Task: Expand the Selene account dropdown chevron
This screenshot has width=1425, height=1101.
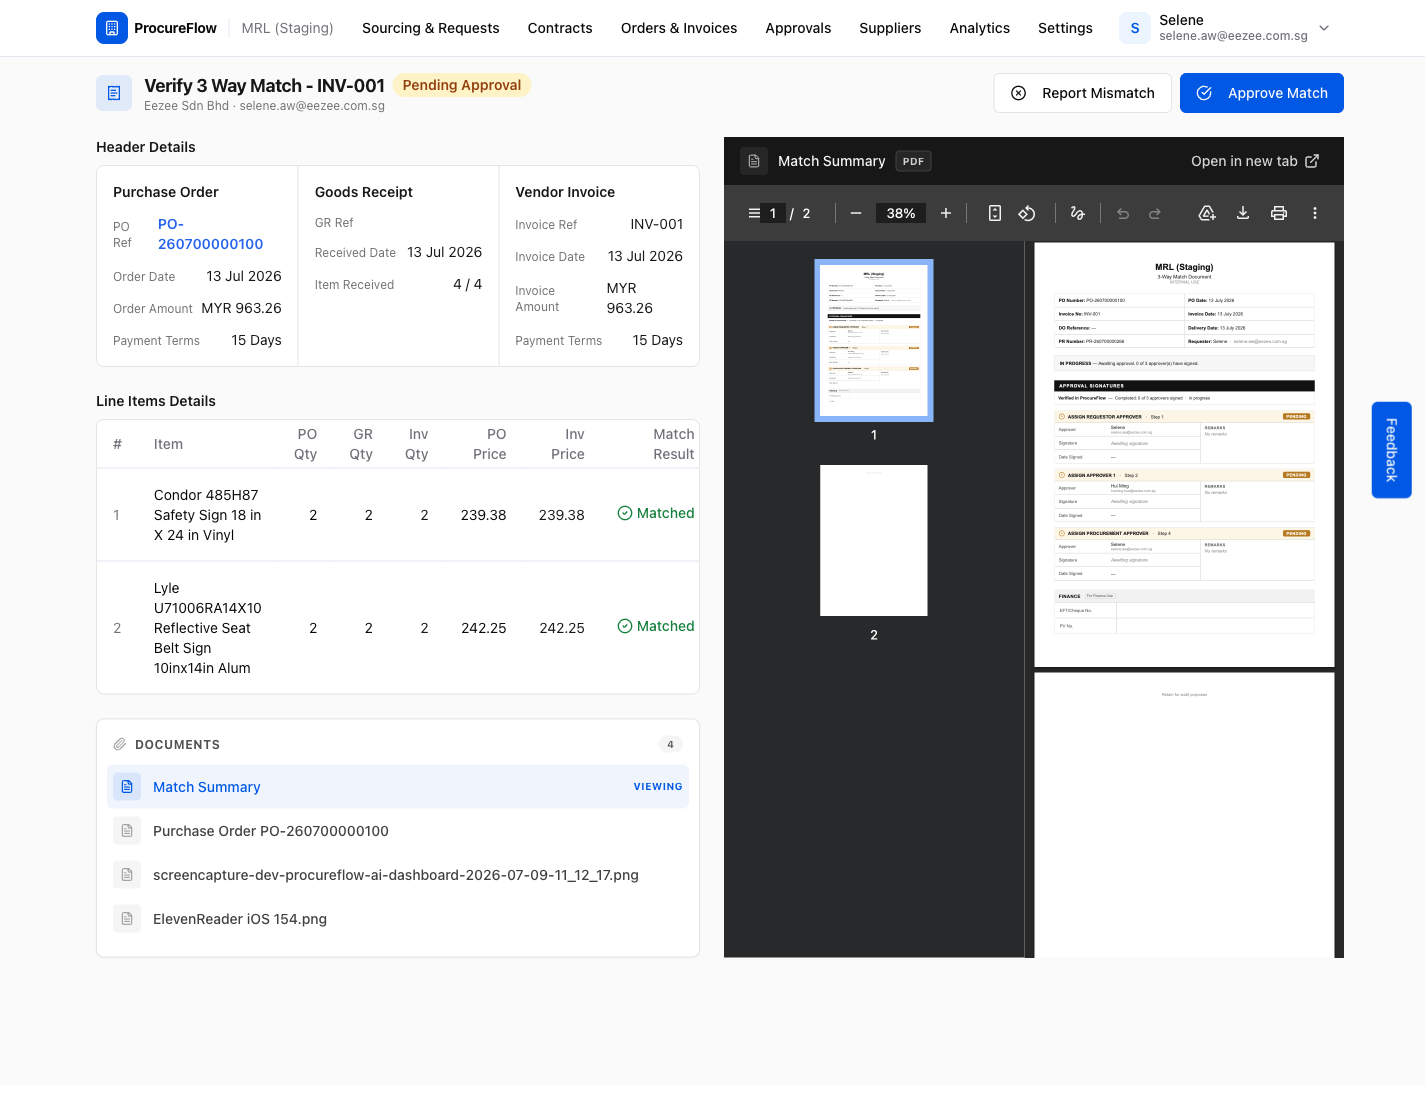Action: point(1324,28)
